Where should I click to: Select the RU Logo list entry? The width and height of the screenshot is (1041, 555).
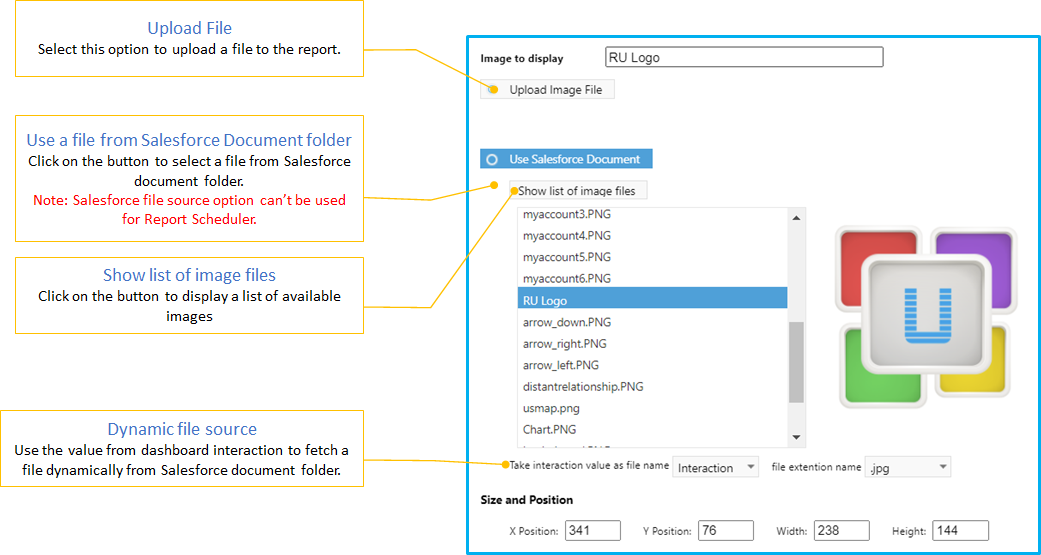[652, 298]
